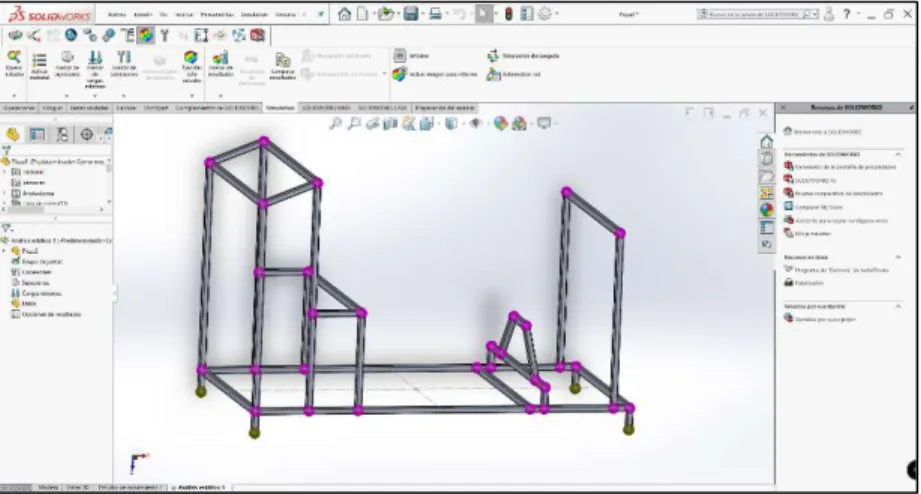This screenshot has height=494, width=921.
Task: Open the Home icon in title toolbar
Action: [x=344, y=14]
